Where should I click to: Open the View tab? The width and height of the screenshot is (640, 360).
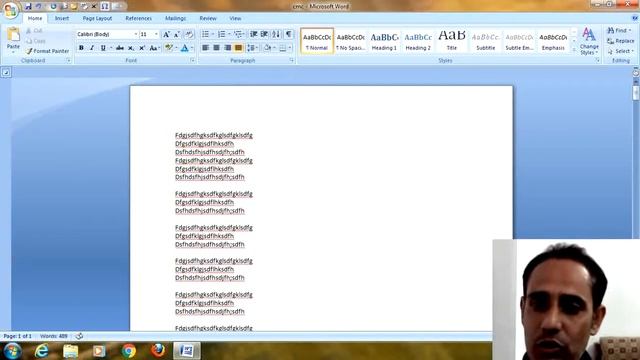(235, 18)
